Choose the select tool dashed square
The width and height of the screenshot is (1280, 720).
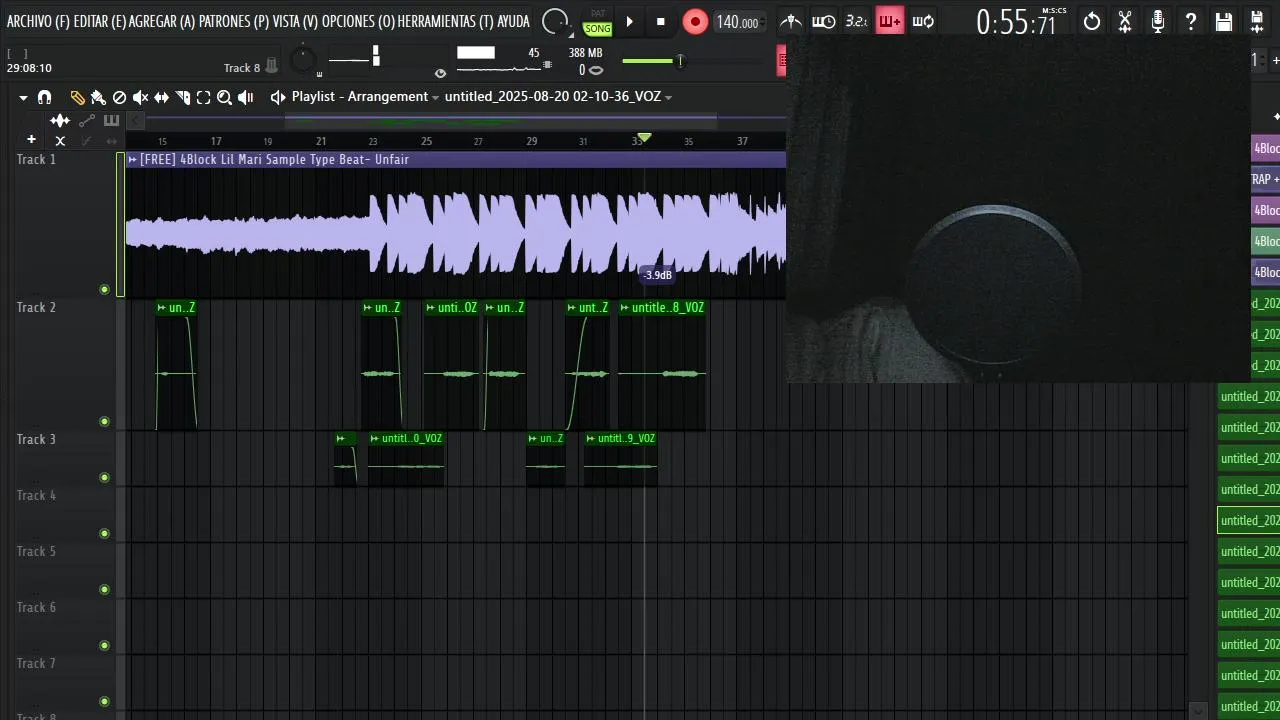click(203, 97)
